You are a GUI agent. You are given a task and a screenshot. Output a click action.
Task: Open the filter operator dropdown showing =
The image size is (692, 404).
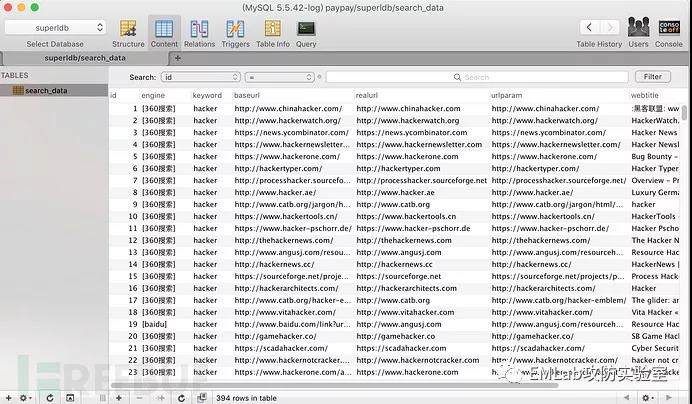280,77
